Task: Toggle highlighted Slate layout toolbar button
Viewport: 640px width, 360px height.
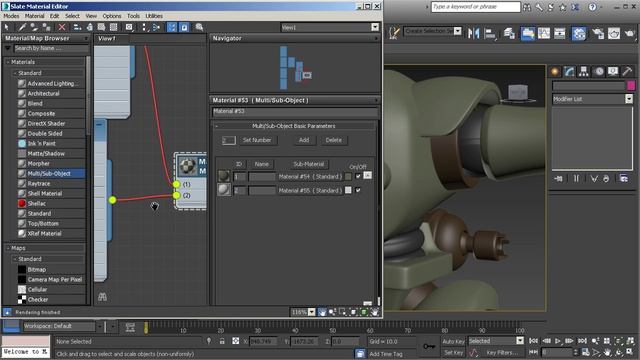Action: click(172, 27)
